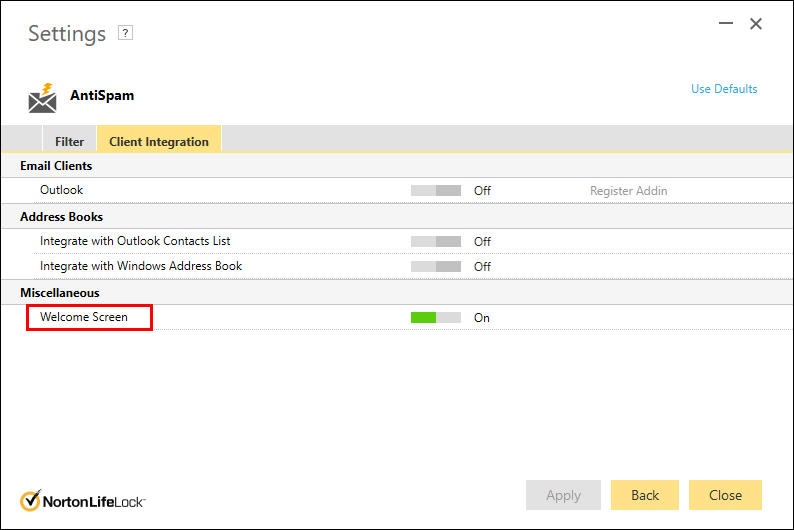Click the Welcome Screen label
The height and width of the screenshot is (530, 794).
click(84, 317)
